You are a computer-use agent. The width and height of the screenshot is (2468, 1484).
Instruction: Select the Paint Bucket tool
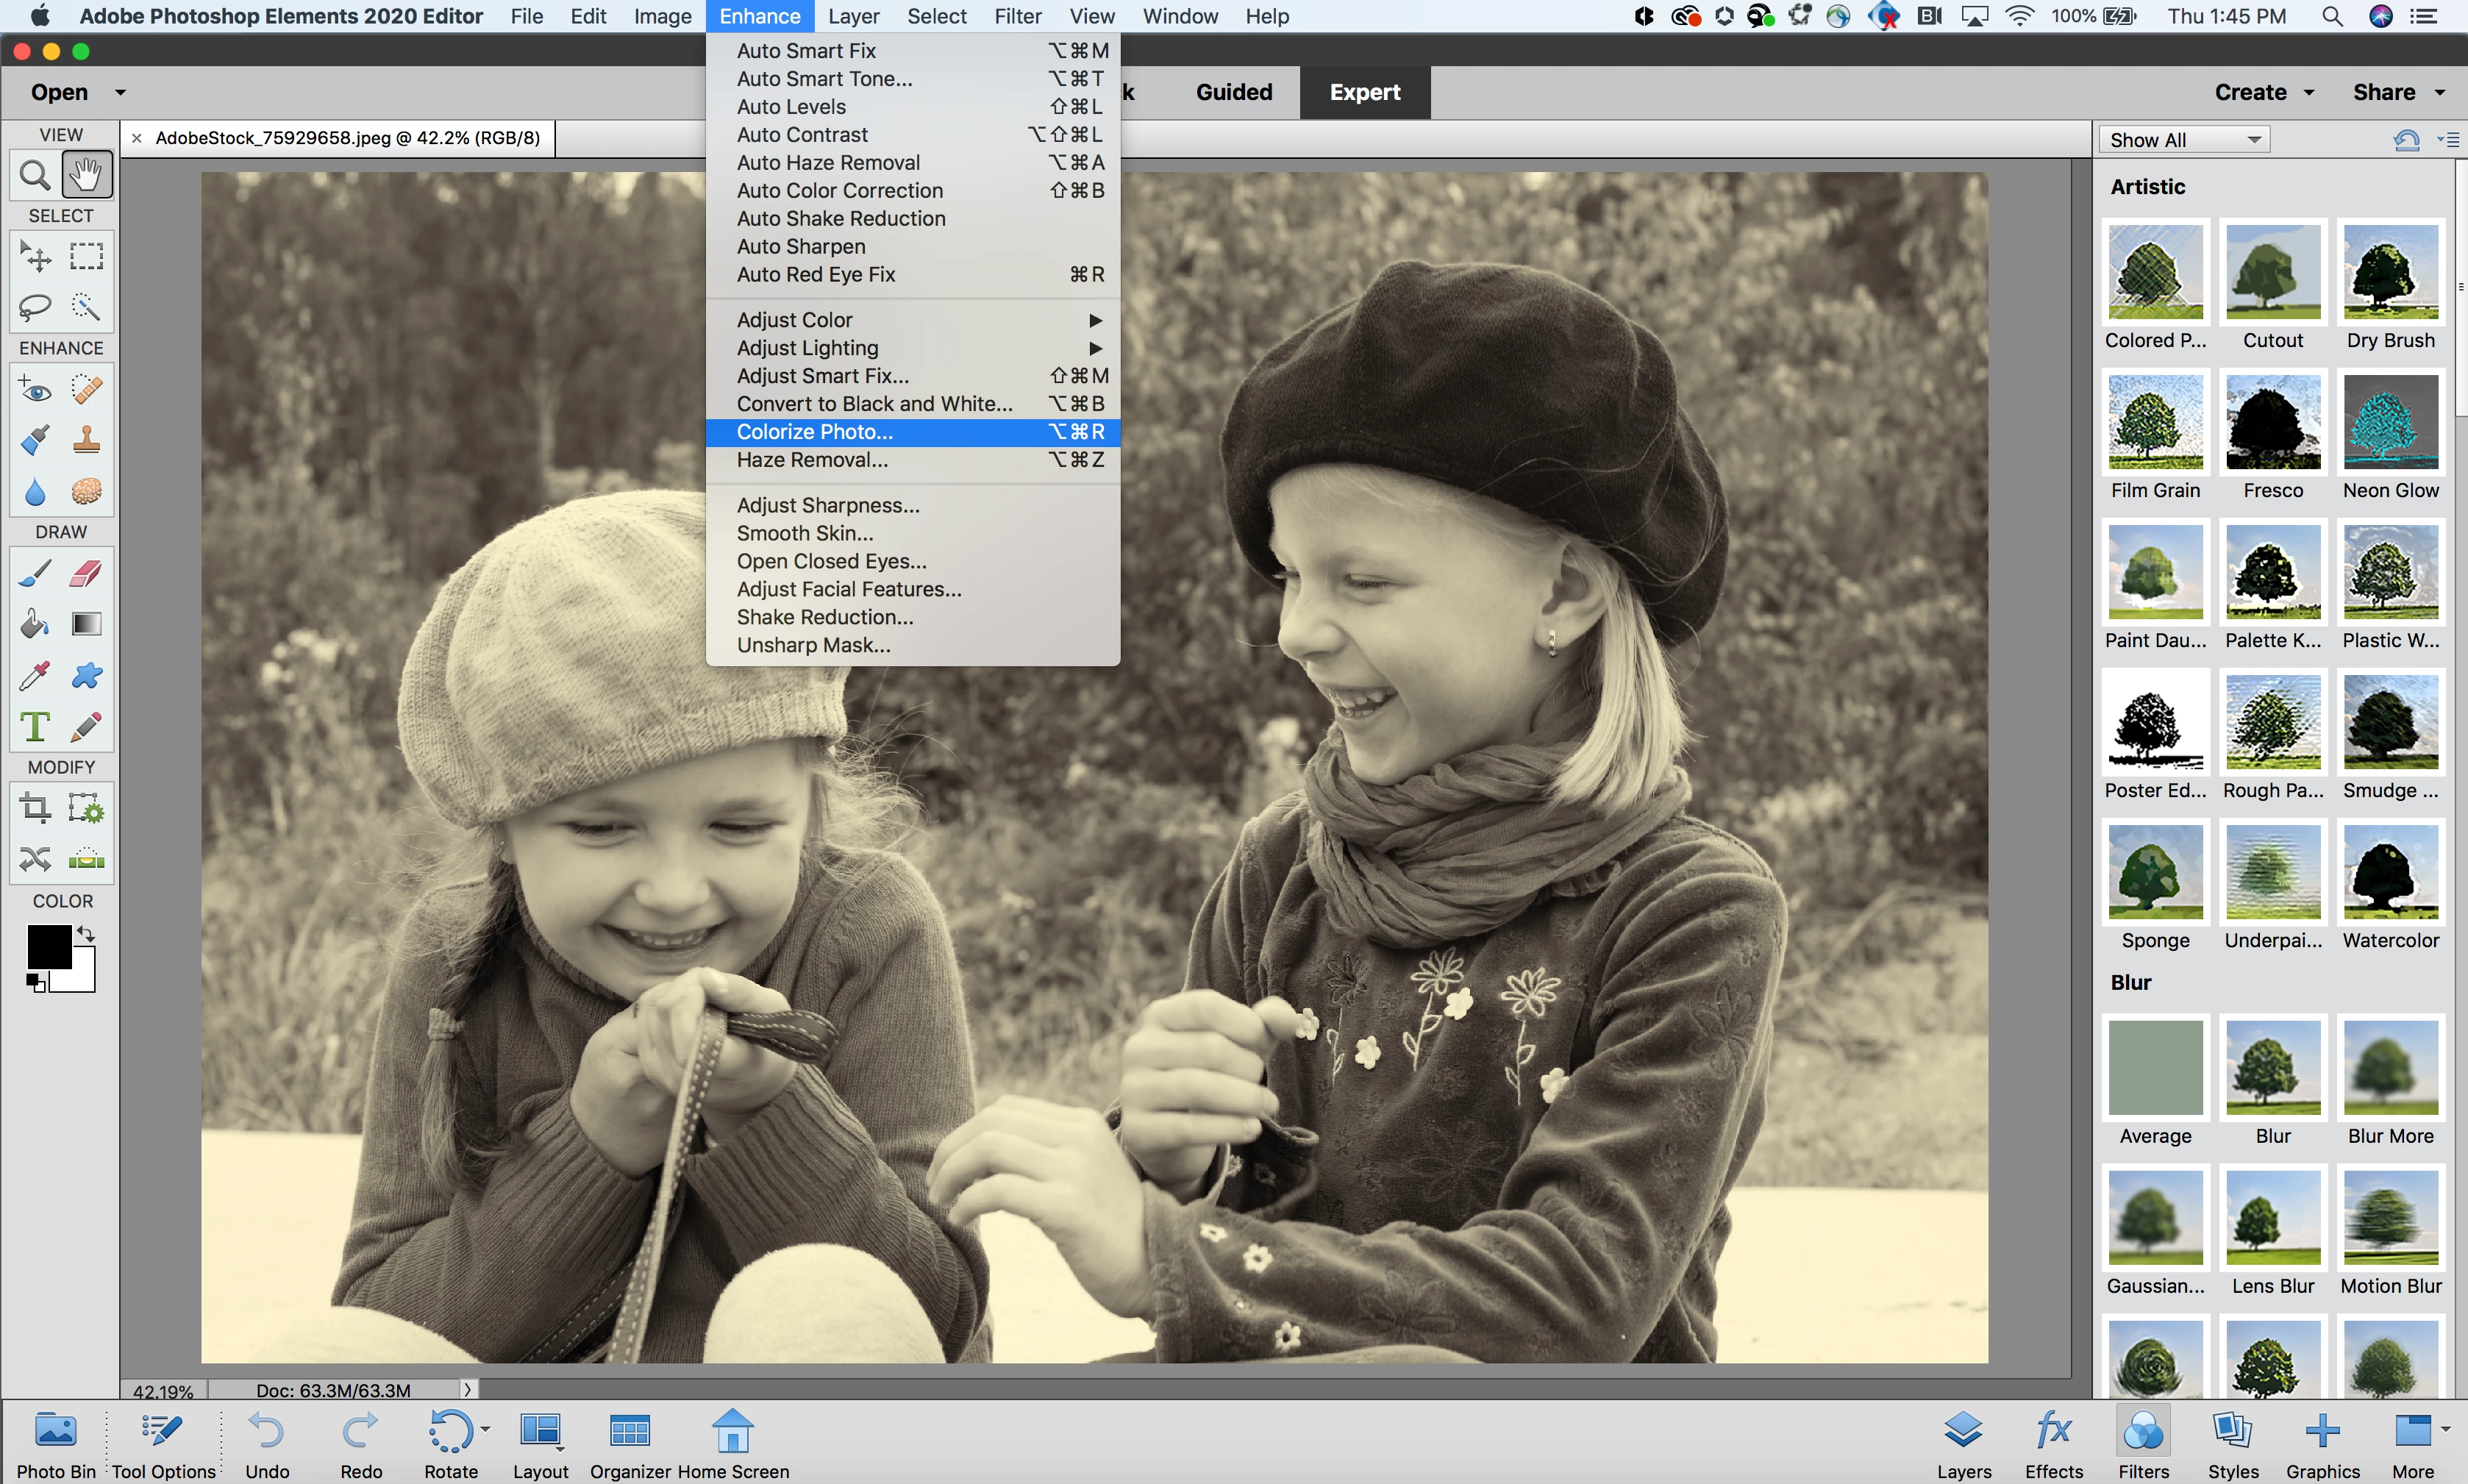pyautogui.click(x=35, y=624)
